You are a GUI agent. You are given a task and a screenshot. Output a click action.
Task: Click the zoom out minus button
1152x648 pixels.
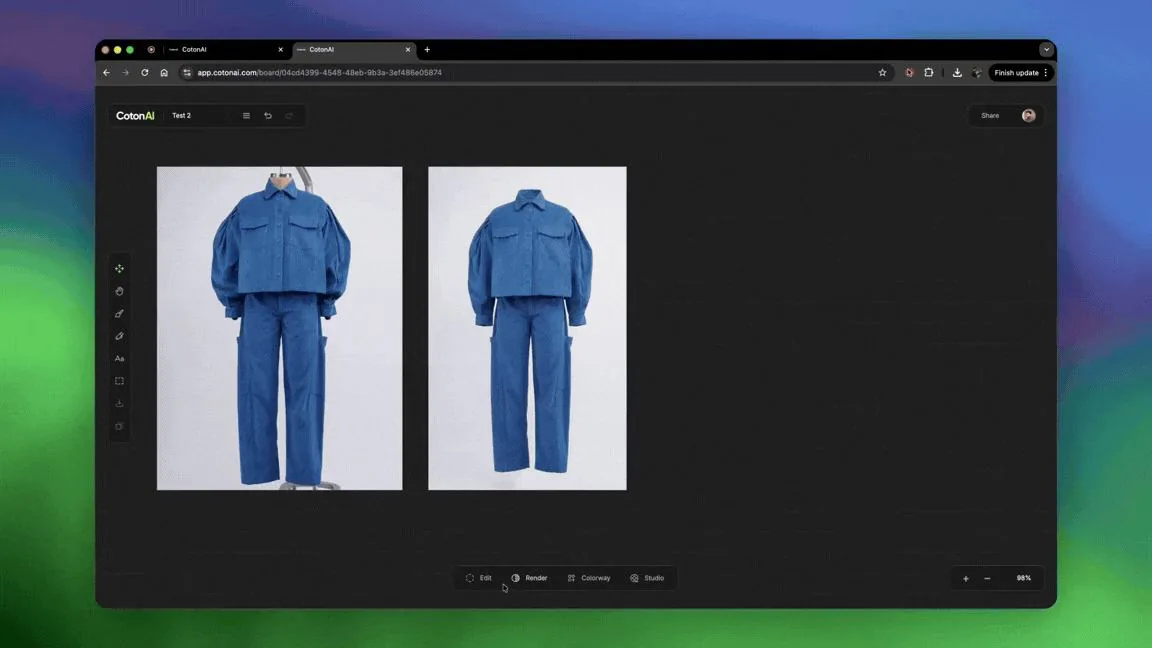(987, 578)
